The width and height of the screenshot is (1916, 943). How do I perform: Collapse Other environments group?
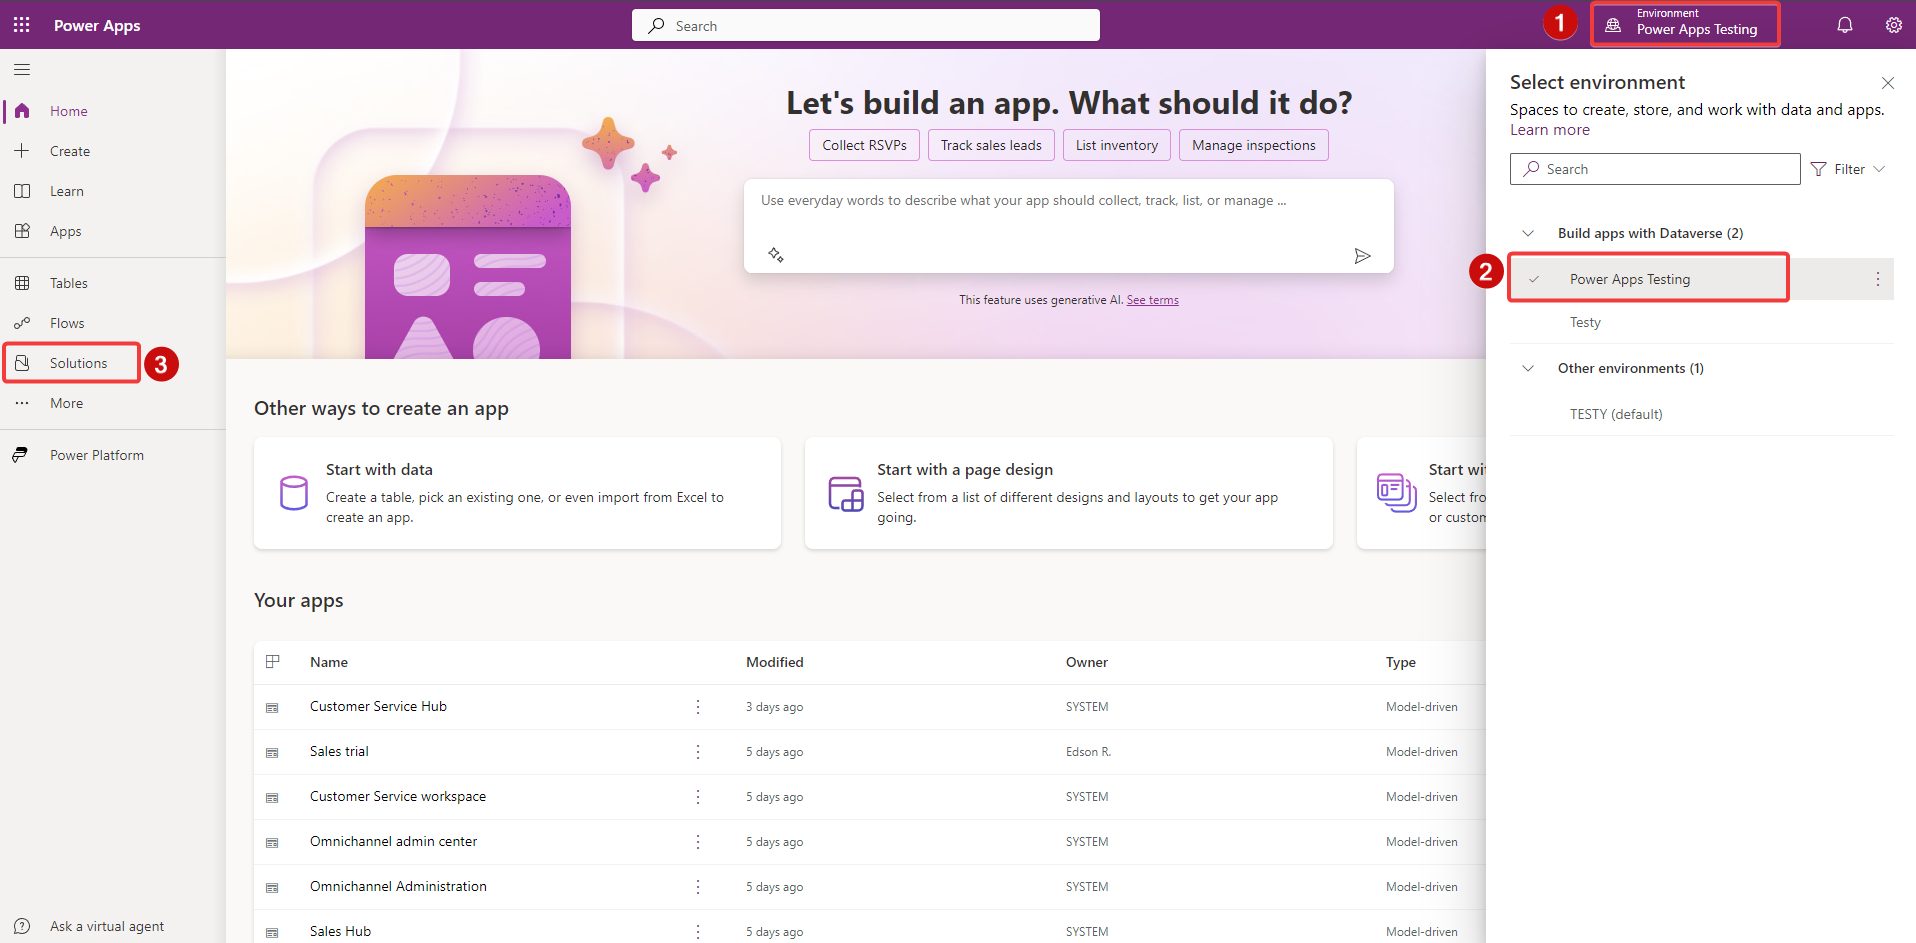pyautogui.click(x=1528, y=368)
